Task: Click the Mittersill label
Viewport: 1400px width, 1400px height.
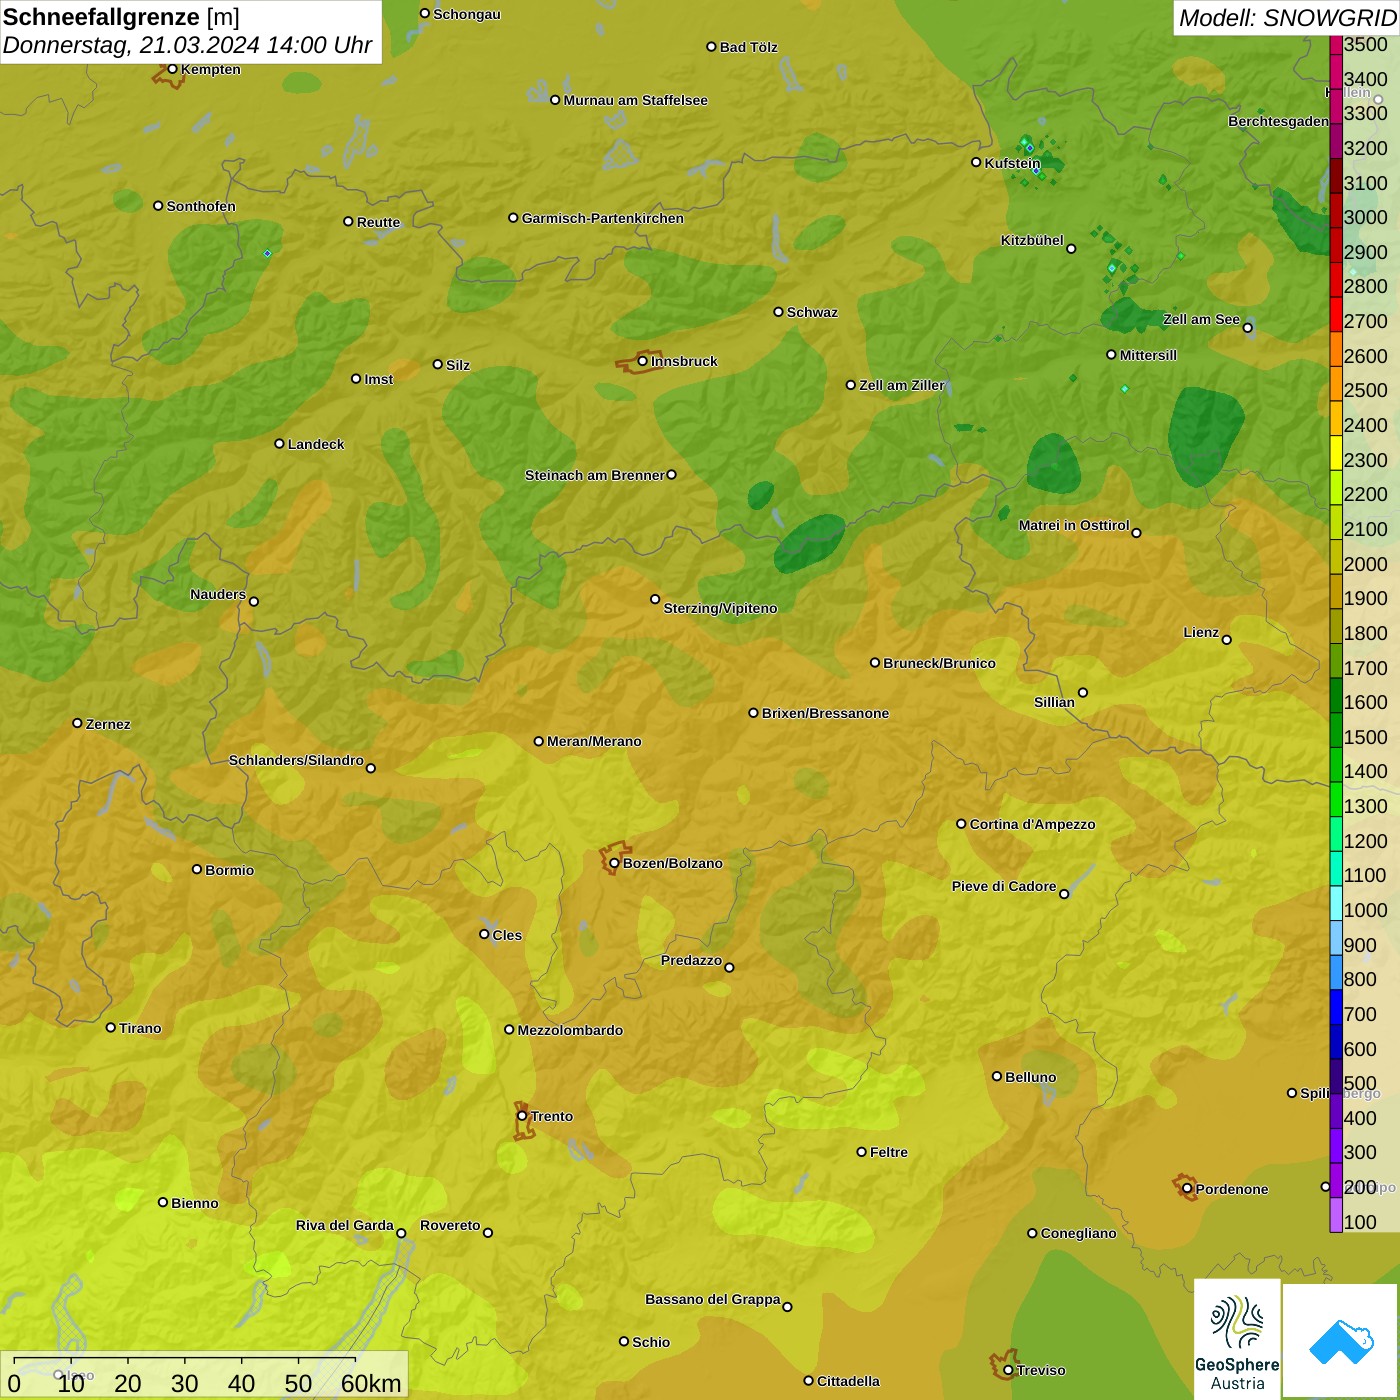Action: coord(1148,355)
